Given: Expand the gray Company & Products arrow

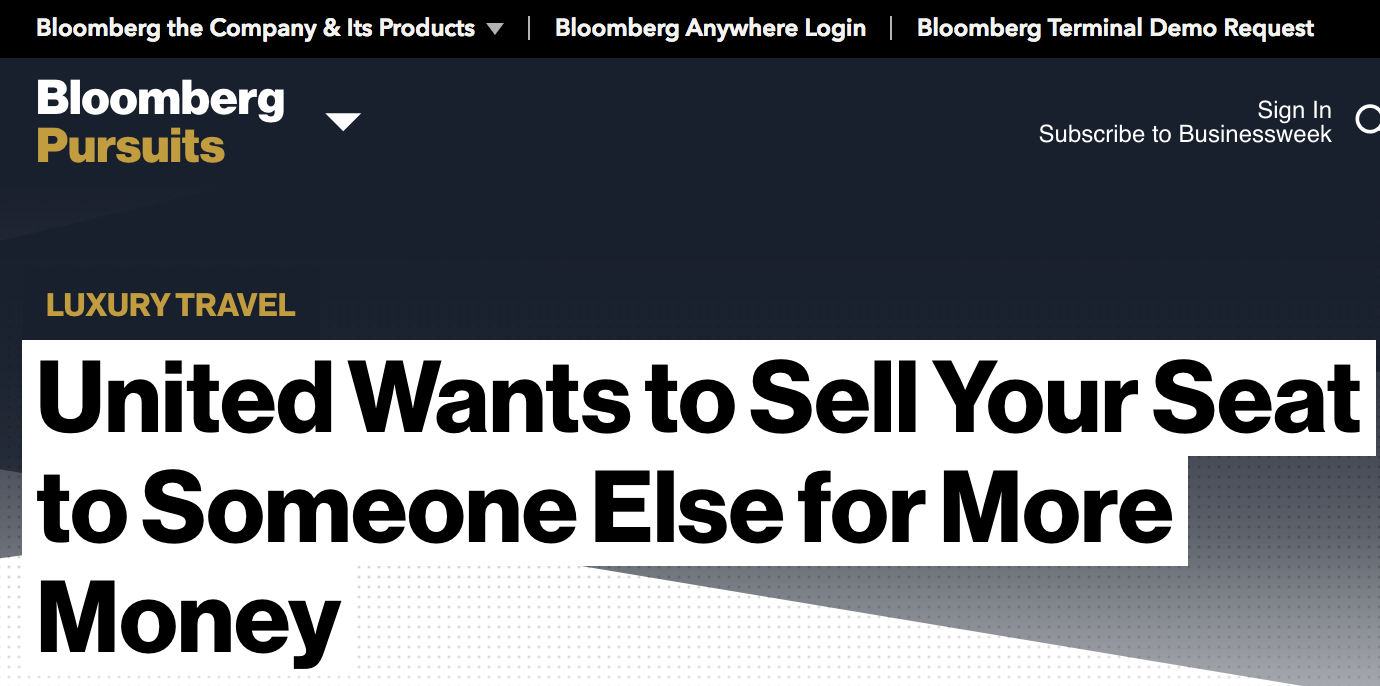Looking at the screenshot, I should pos(495,29).
